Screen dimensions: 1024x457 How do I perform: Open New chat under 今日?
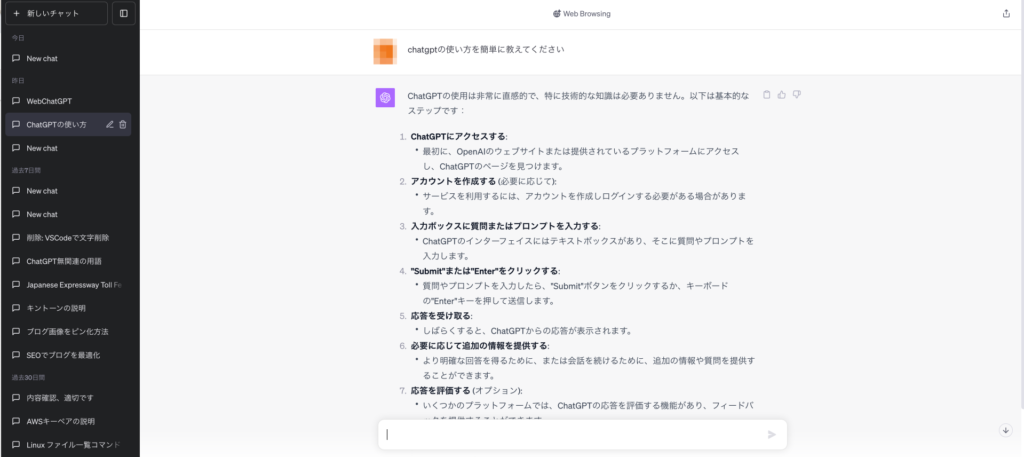(x=68, y=58)
